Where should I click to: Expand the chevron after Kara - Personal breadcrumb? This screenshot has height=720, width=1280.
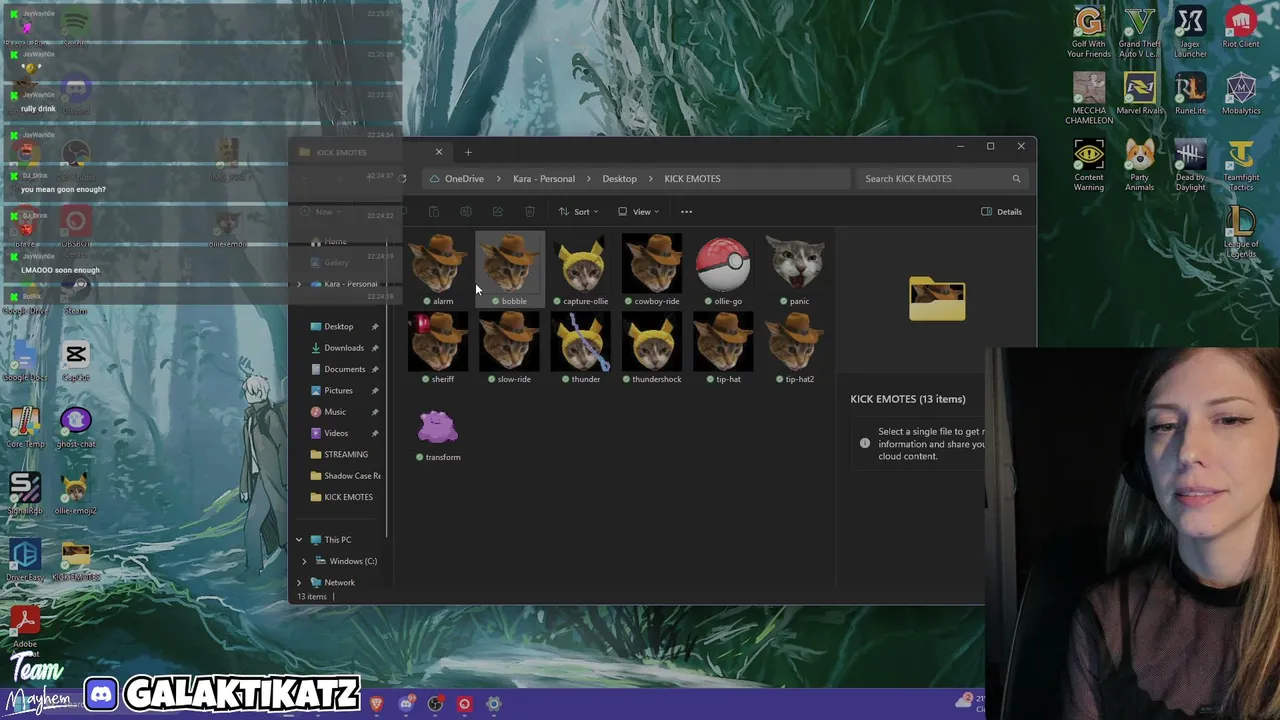tap(589, 179)
